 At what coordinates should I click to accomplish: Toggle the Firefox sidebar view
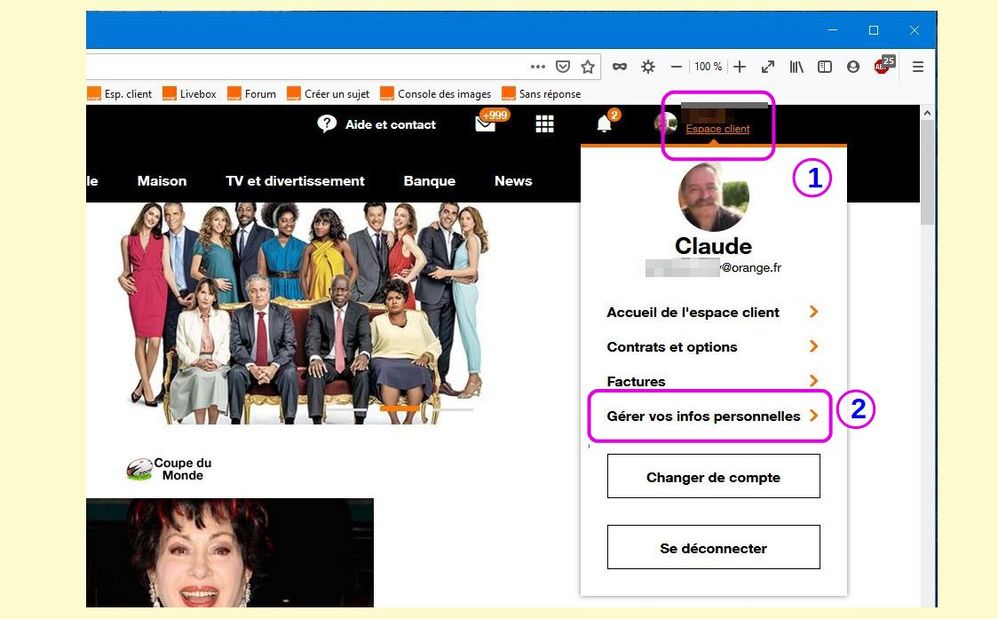click(825, 67)
